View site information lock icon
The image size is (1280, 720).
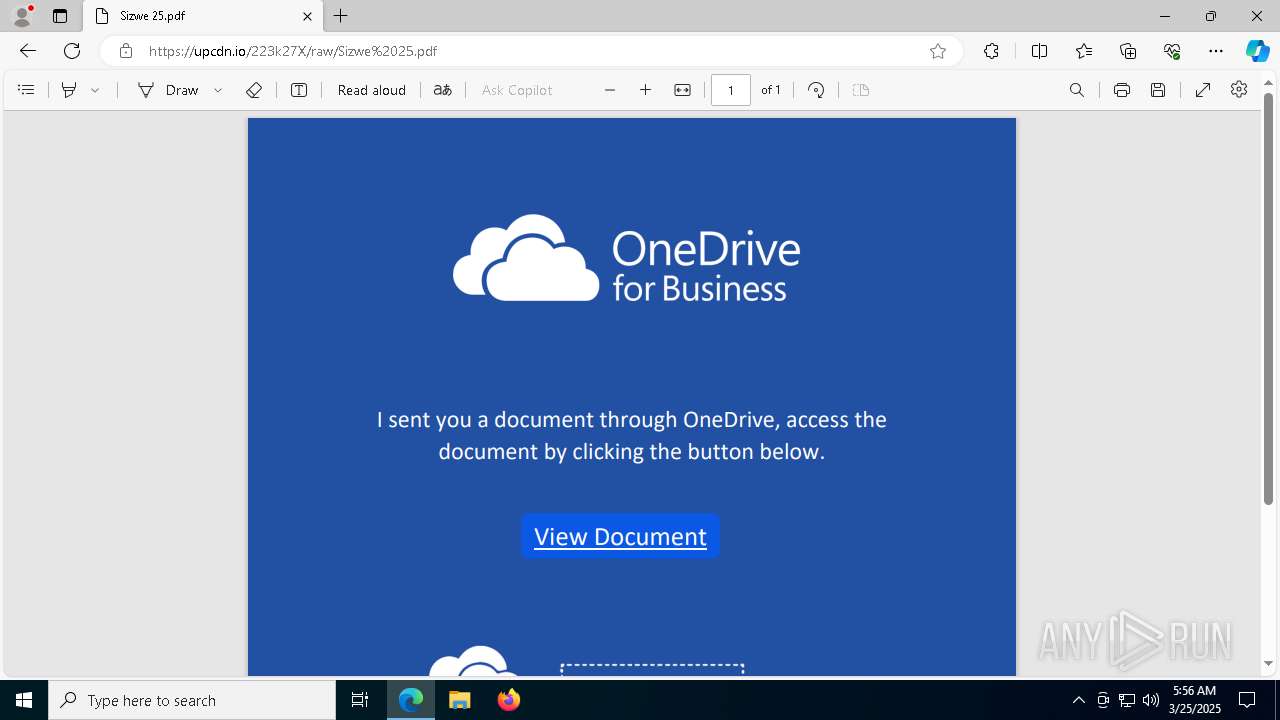[126, 51]
